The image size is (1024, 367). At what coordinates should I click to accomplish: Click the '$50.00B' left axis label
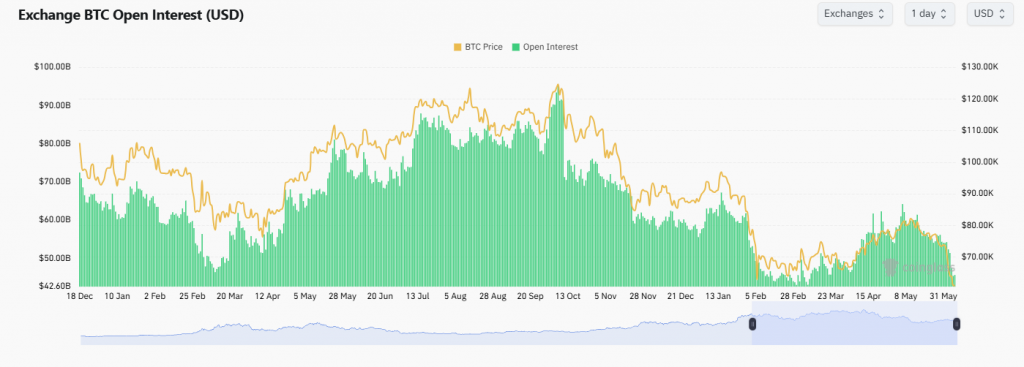(55, 259)
